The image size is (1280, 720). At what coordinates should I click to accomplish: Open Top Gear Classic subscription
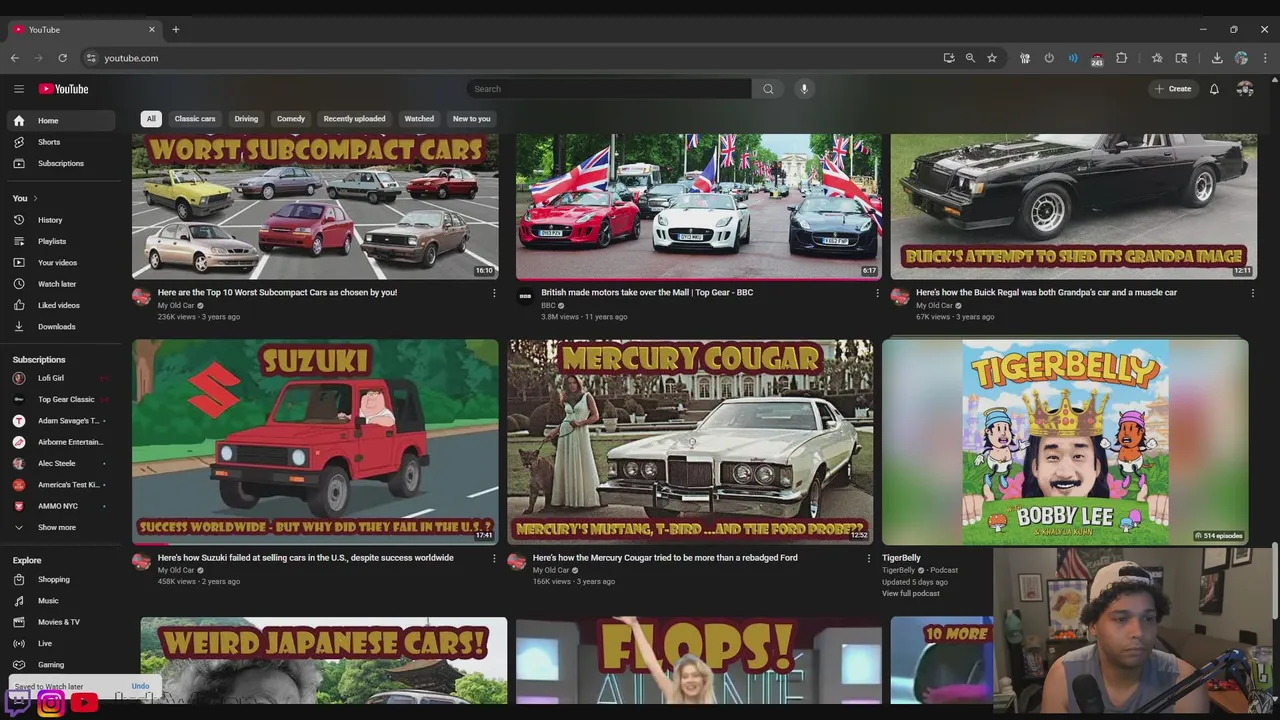point(62,399)
